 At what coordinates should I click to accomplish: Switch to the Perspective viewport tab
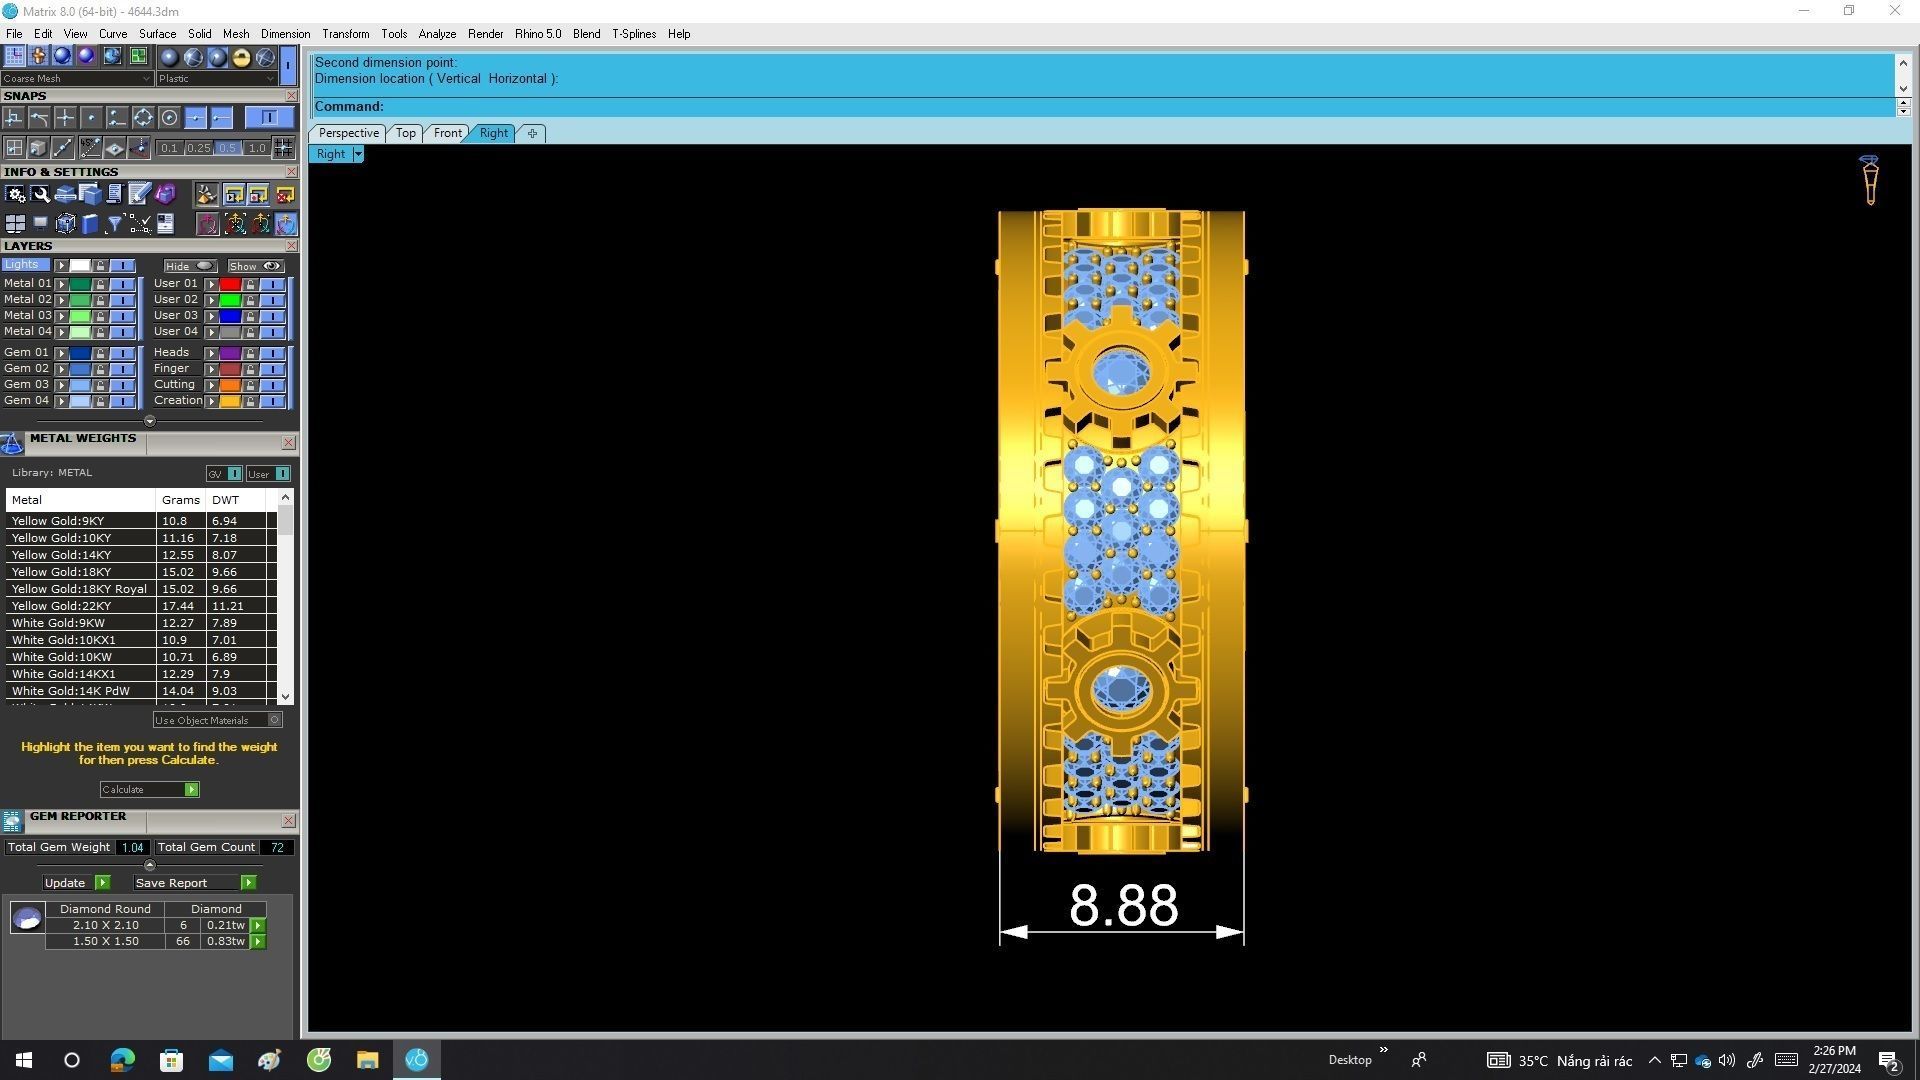(x=348, y=133)
